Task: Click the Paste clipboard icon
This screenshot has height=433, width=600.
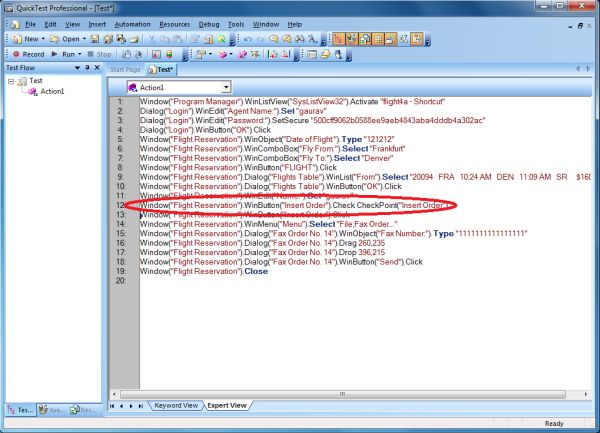Action: tap(178, 39)
